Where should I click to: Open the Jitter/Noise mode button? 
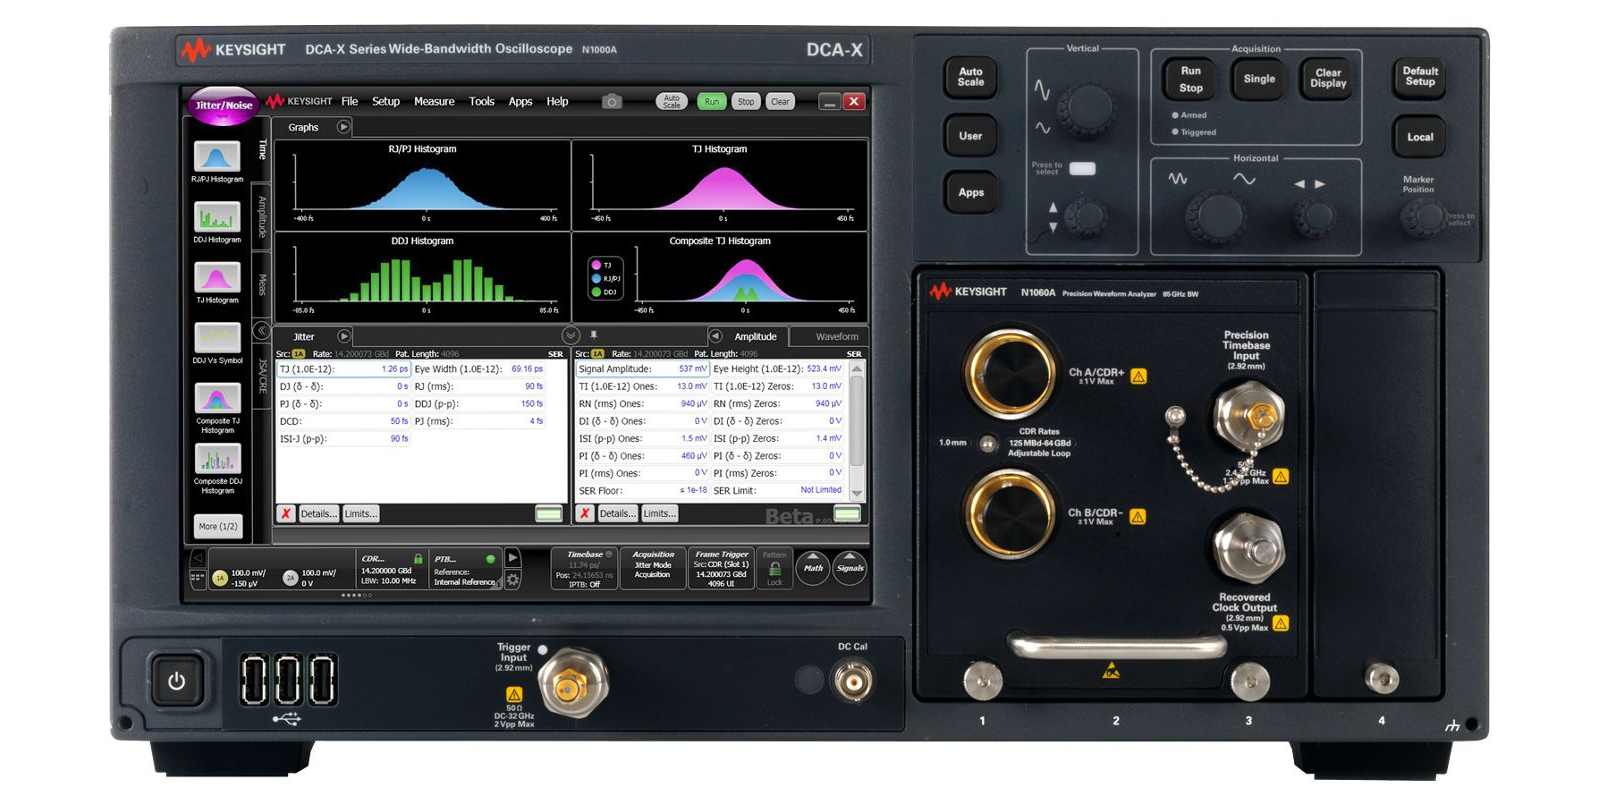pos(223,105)
